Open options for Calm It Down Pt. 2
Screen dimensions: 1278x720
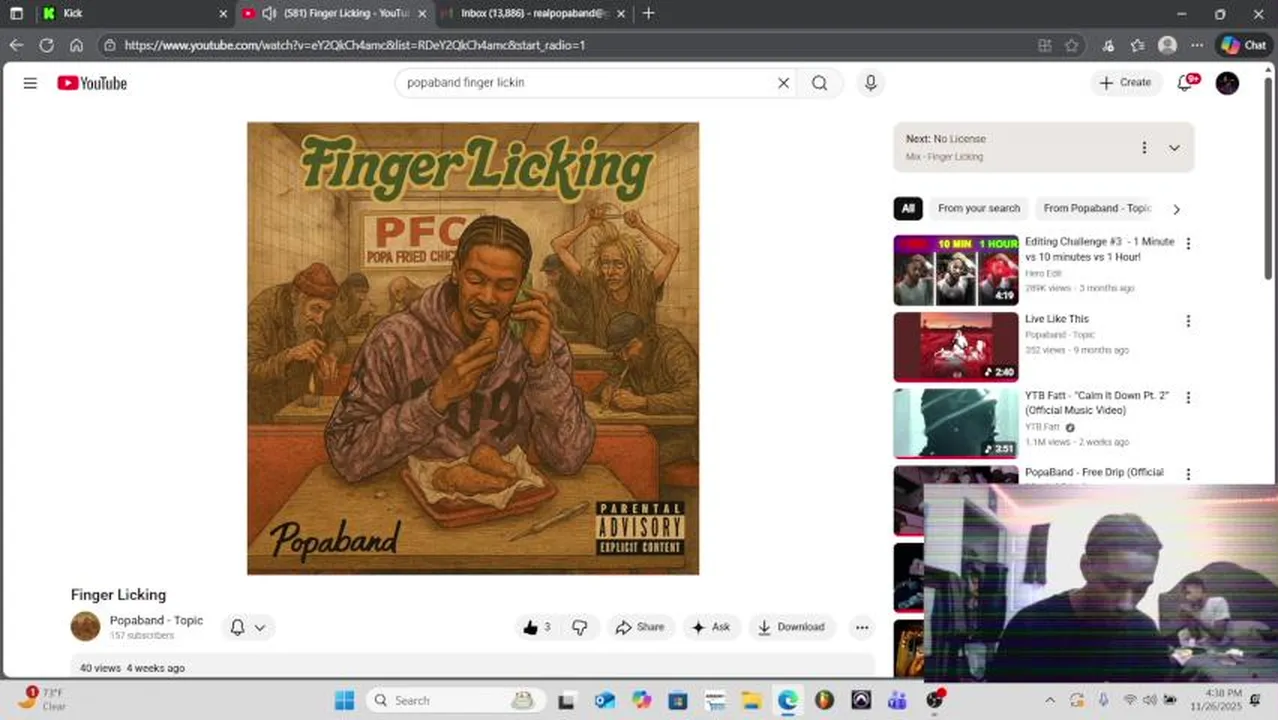point(1188,397)
